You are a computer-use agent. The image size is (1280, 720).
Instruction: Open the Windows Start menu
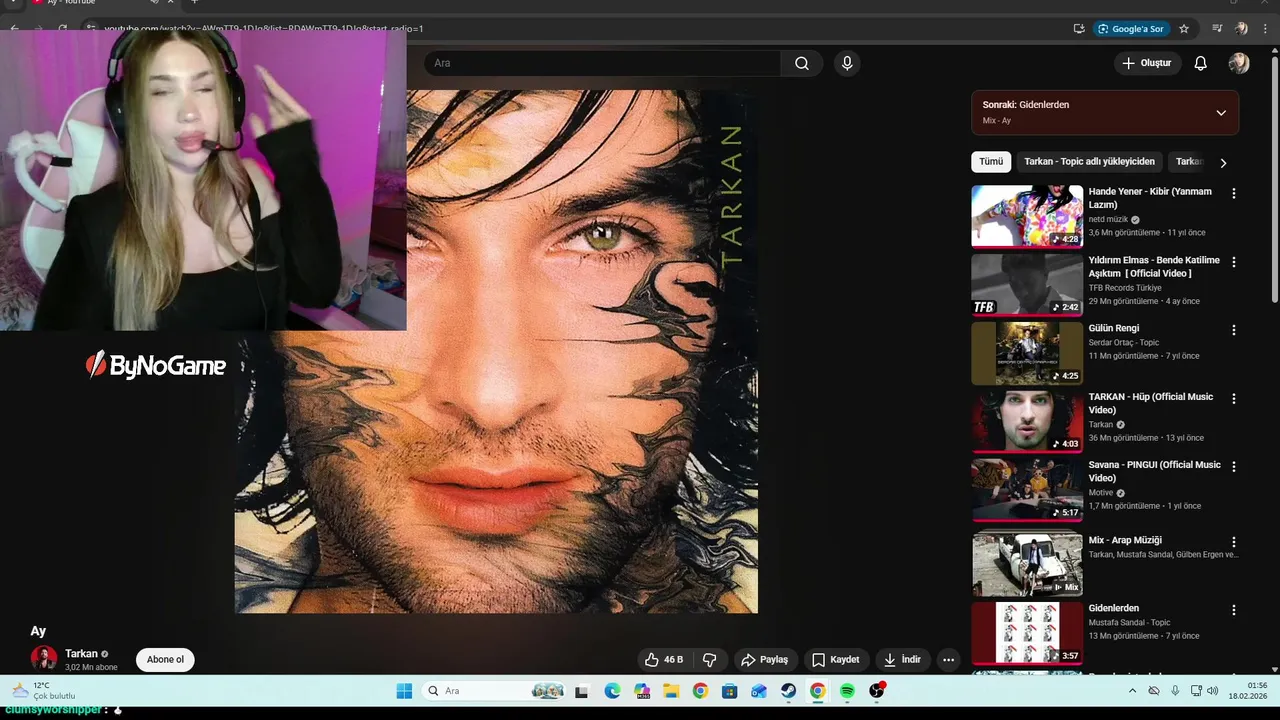pos(404,691)
